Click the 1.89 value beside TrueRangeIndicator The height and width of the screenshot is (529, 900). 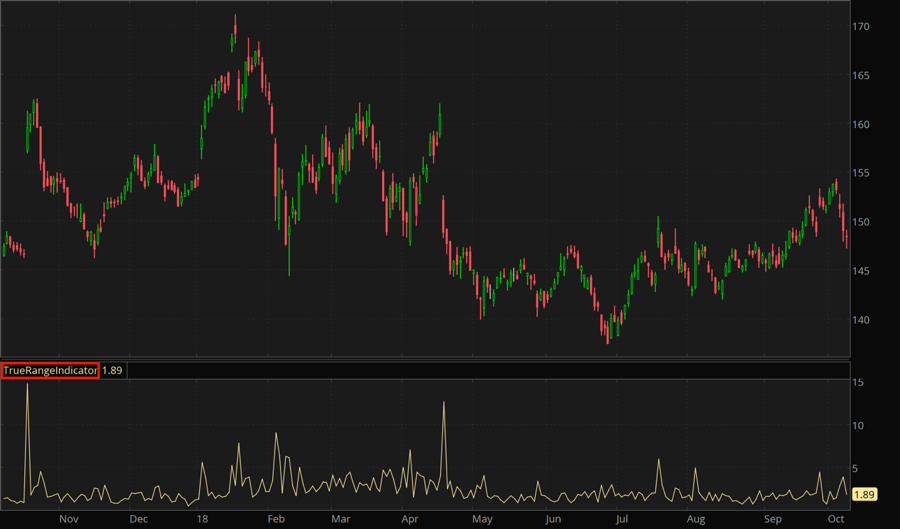112,370
